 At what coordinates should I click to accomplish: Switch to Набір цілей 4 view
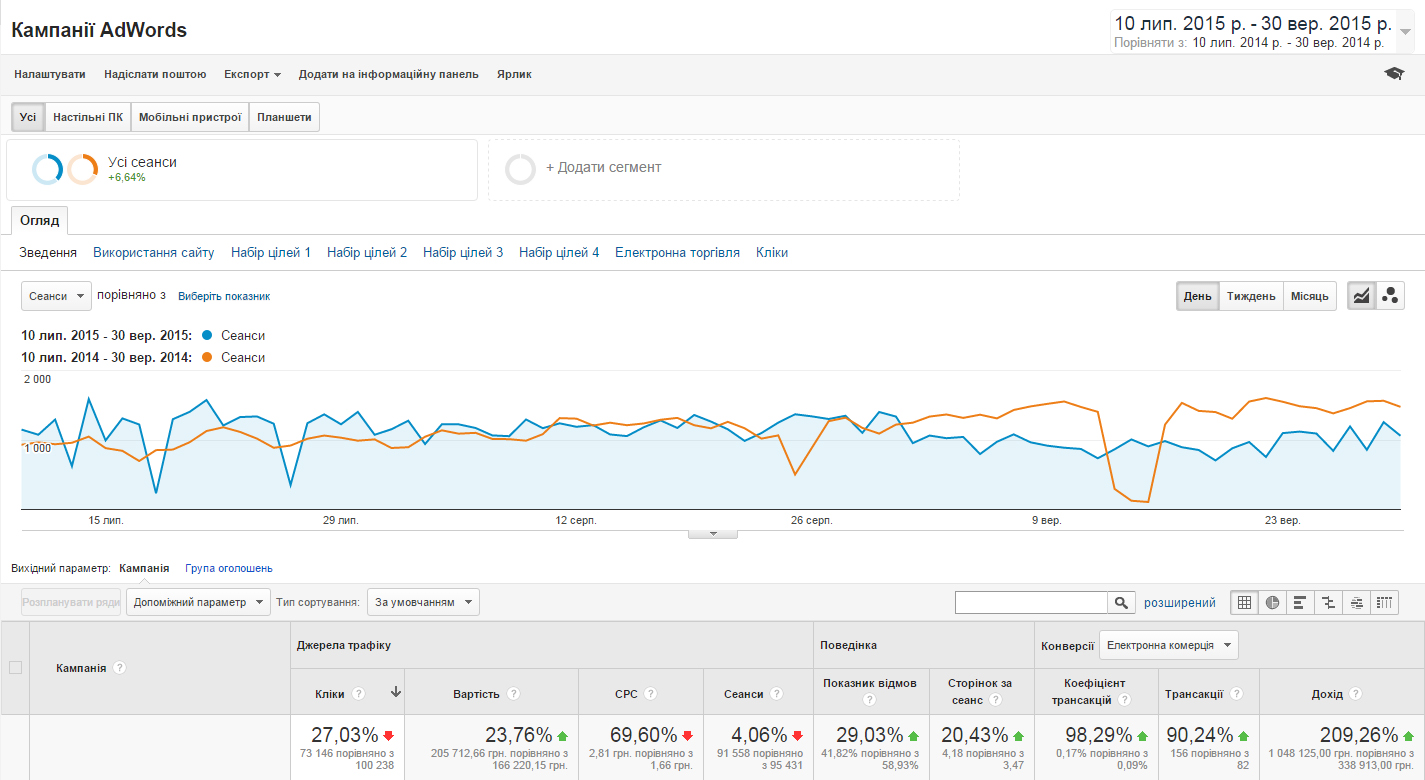559,253
